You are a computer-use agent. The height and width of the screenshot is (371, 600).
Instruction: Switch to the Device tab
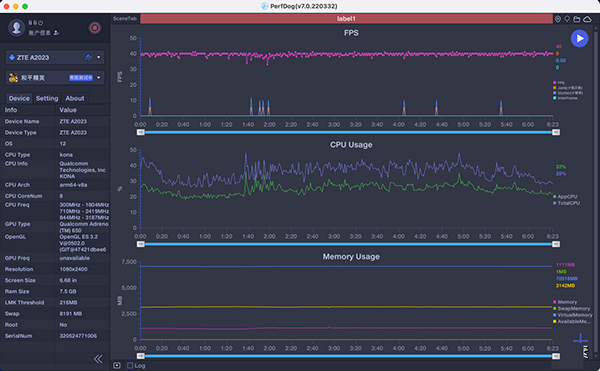[19, 98]
